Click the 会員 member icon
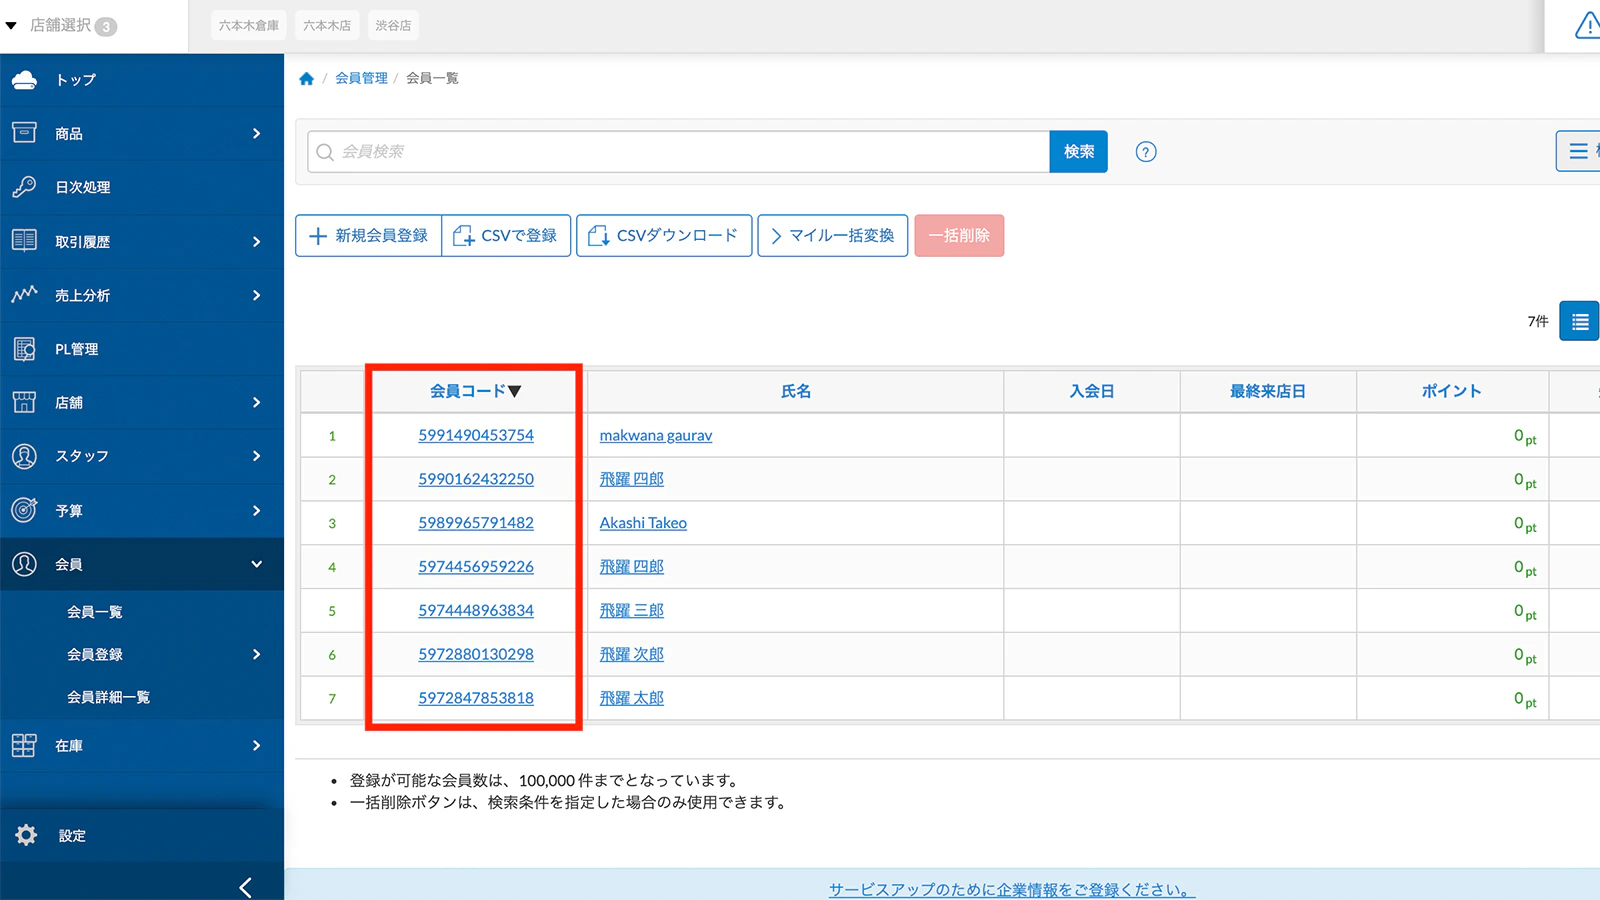This screenshot has height=900, width=1600. coord(24,564)
